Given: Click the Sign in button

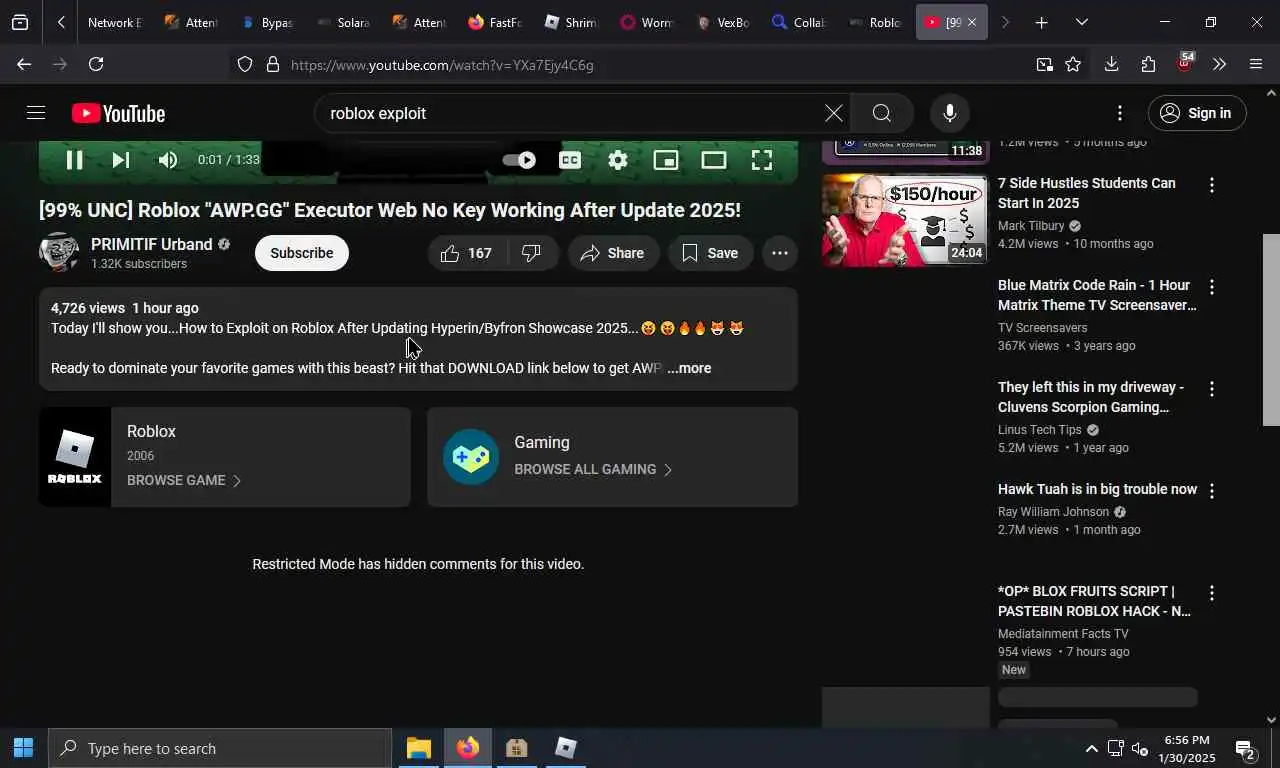Looking at the screenshot, I should (1197, 113).
